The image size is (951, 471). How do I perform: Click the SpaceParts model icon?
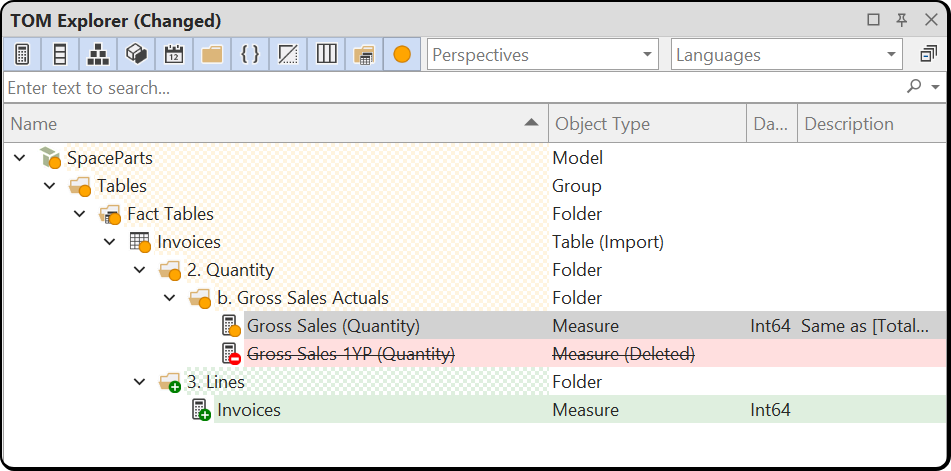tap(50, 158)
